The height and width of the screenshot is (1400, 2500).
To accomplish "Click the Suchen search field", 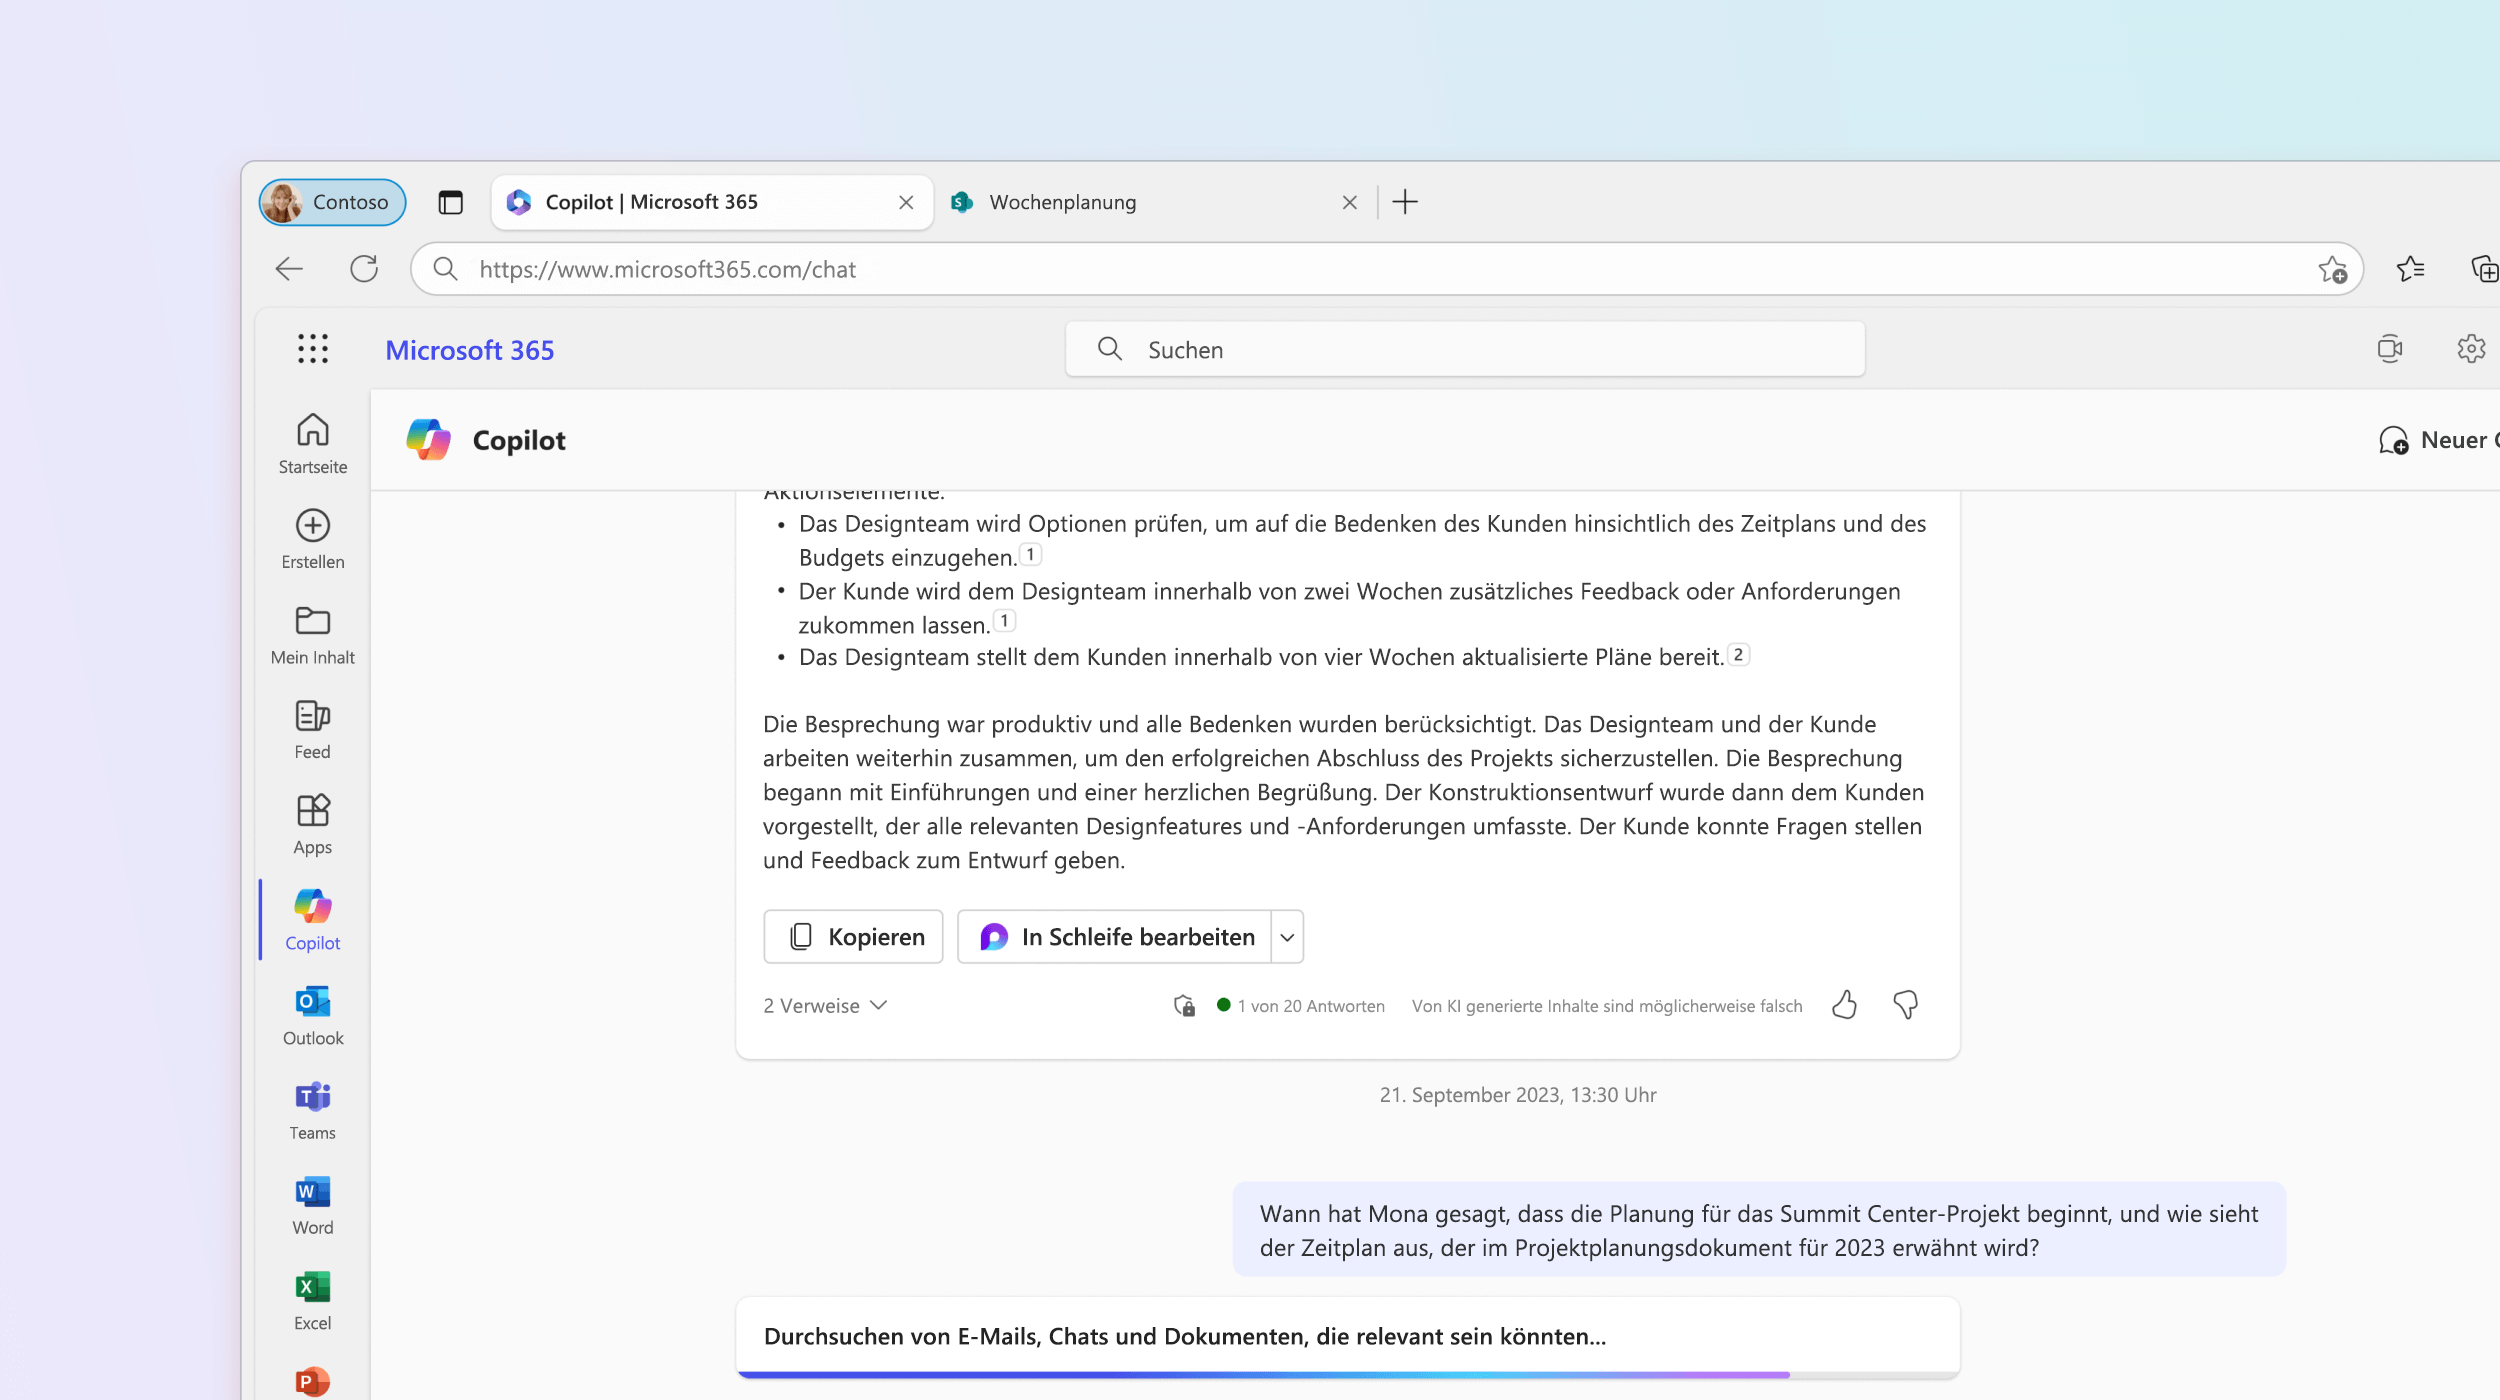I will point(1465,349).
